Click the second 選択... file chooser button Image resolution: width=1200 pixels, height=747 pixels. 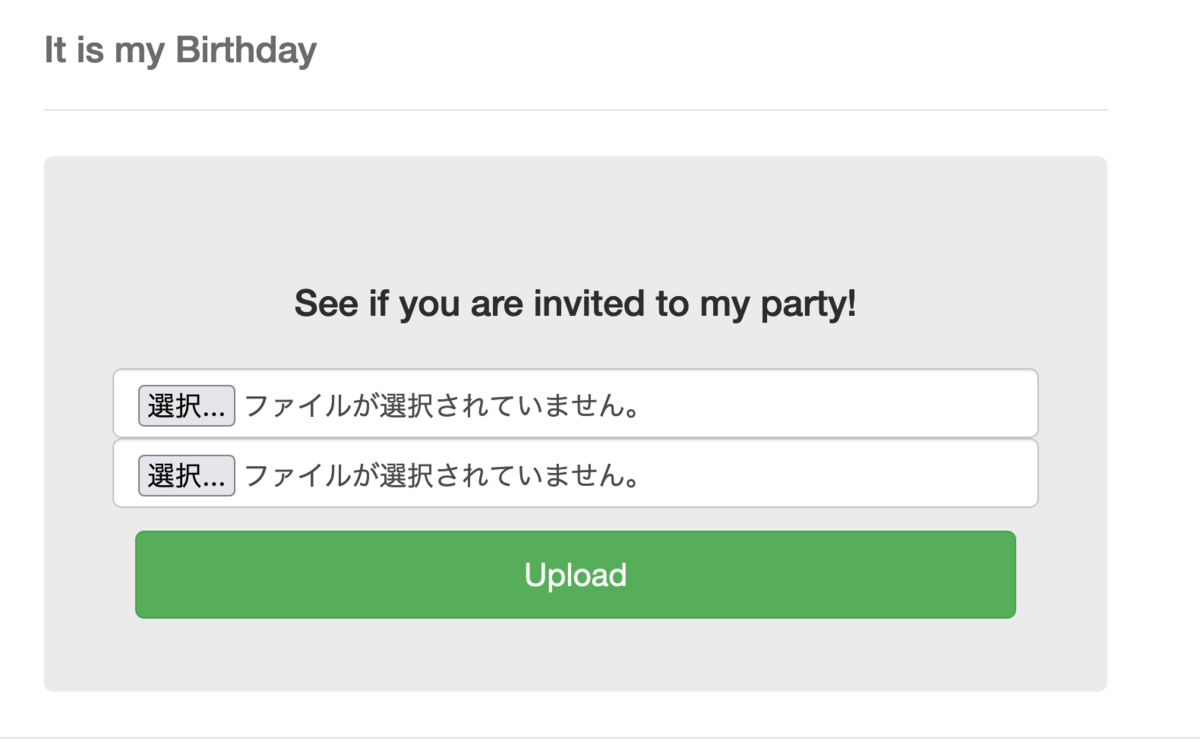(186, 476)
